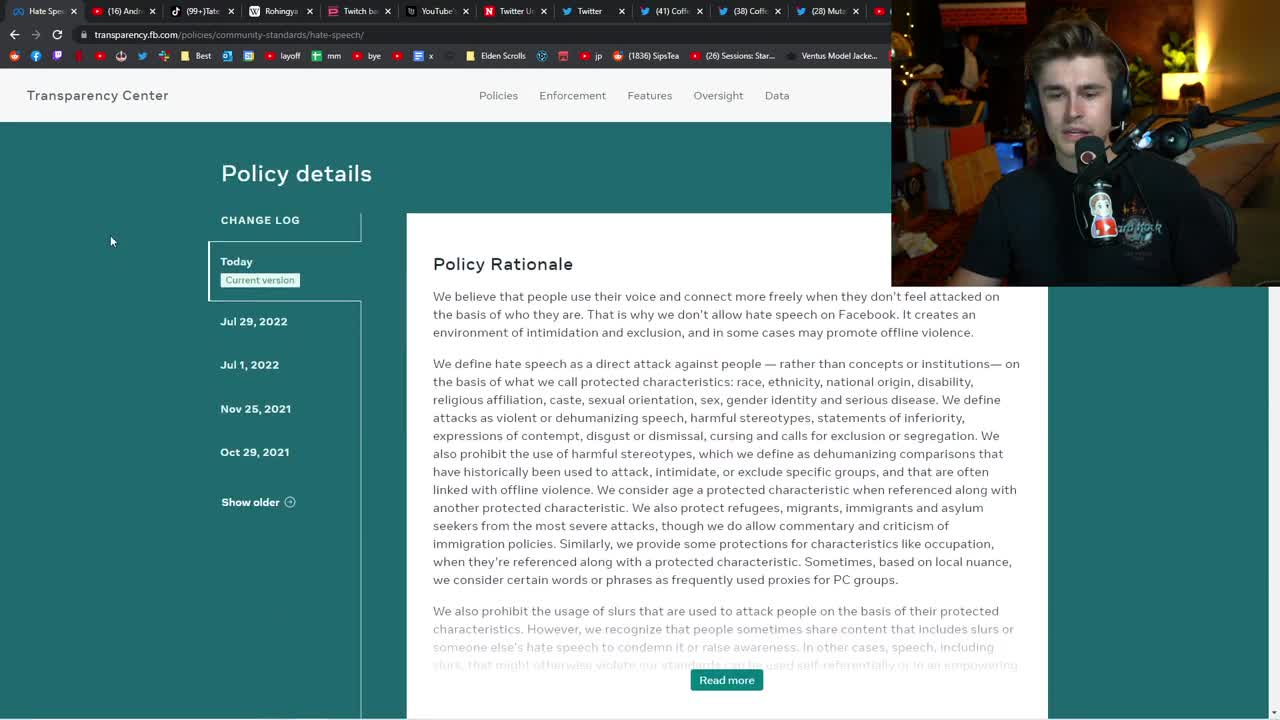The width and height of the screenshot is (1280, 720).
Task: Go back using the browser back arrow
Action: [14, 35]
